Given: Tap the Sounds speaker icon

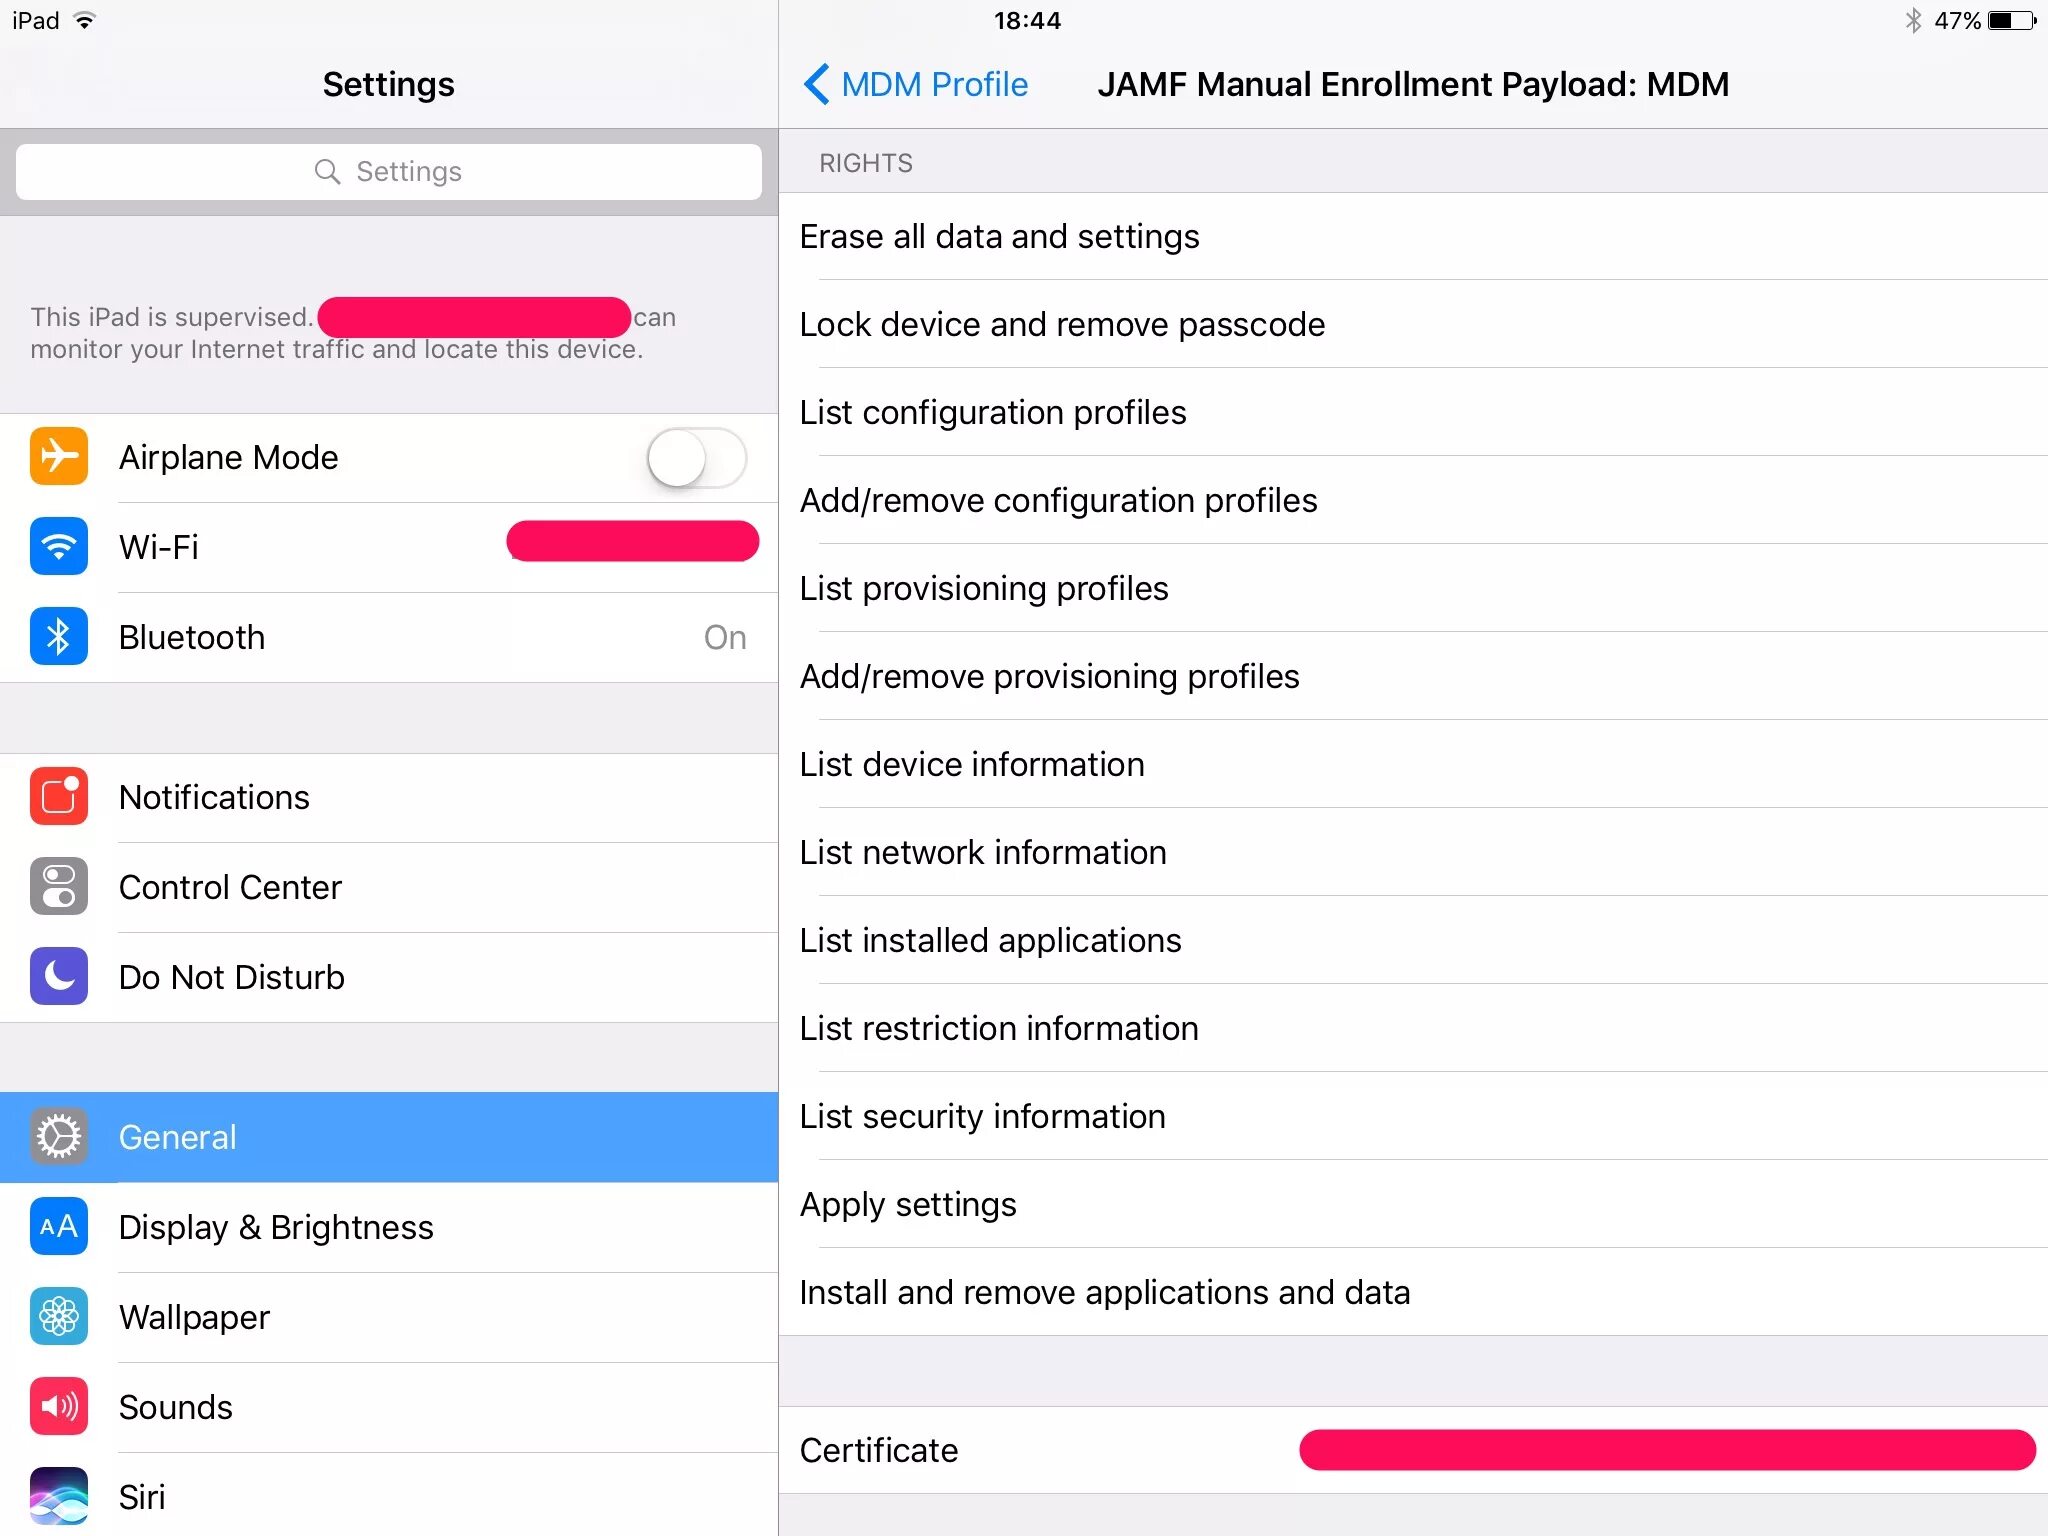Looking at the screenshot, I should tap(59, 1407).
